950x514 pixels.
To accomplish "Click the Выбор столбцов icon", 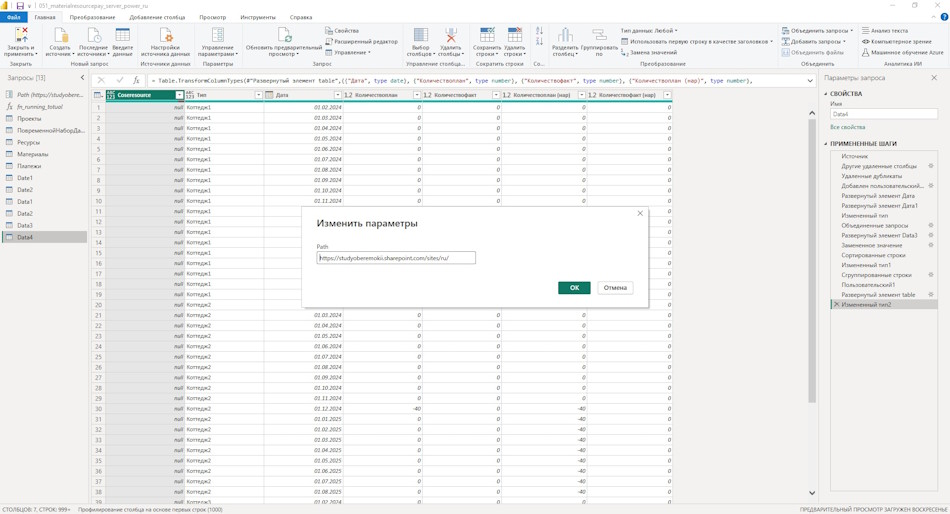I will tap(420, 35).
